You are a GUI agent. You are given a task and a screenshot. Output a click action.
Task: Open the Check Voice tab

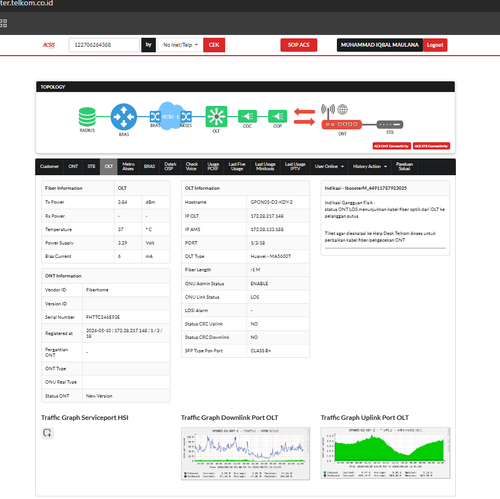[191, 166]
